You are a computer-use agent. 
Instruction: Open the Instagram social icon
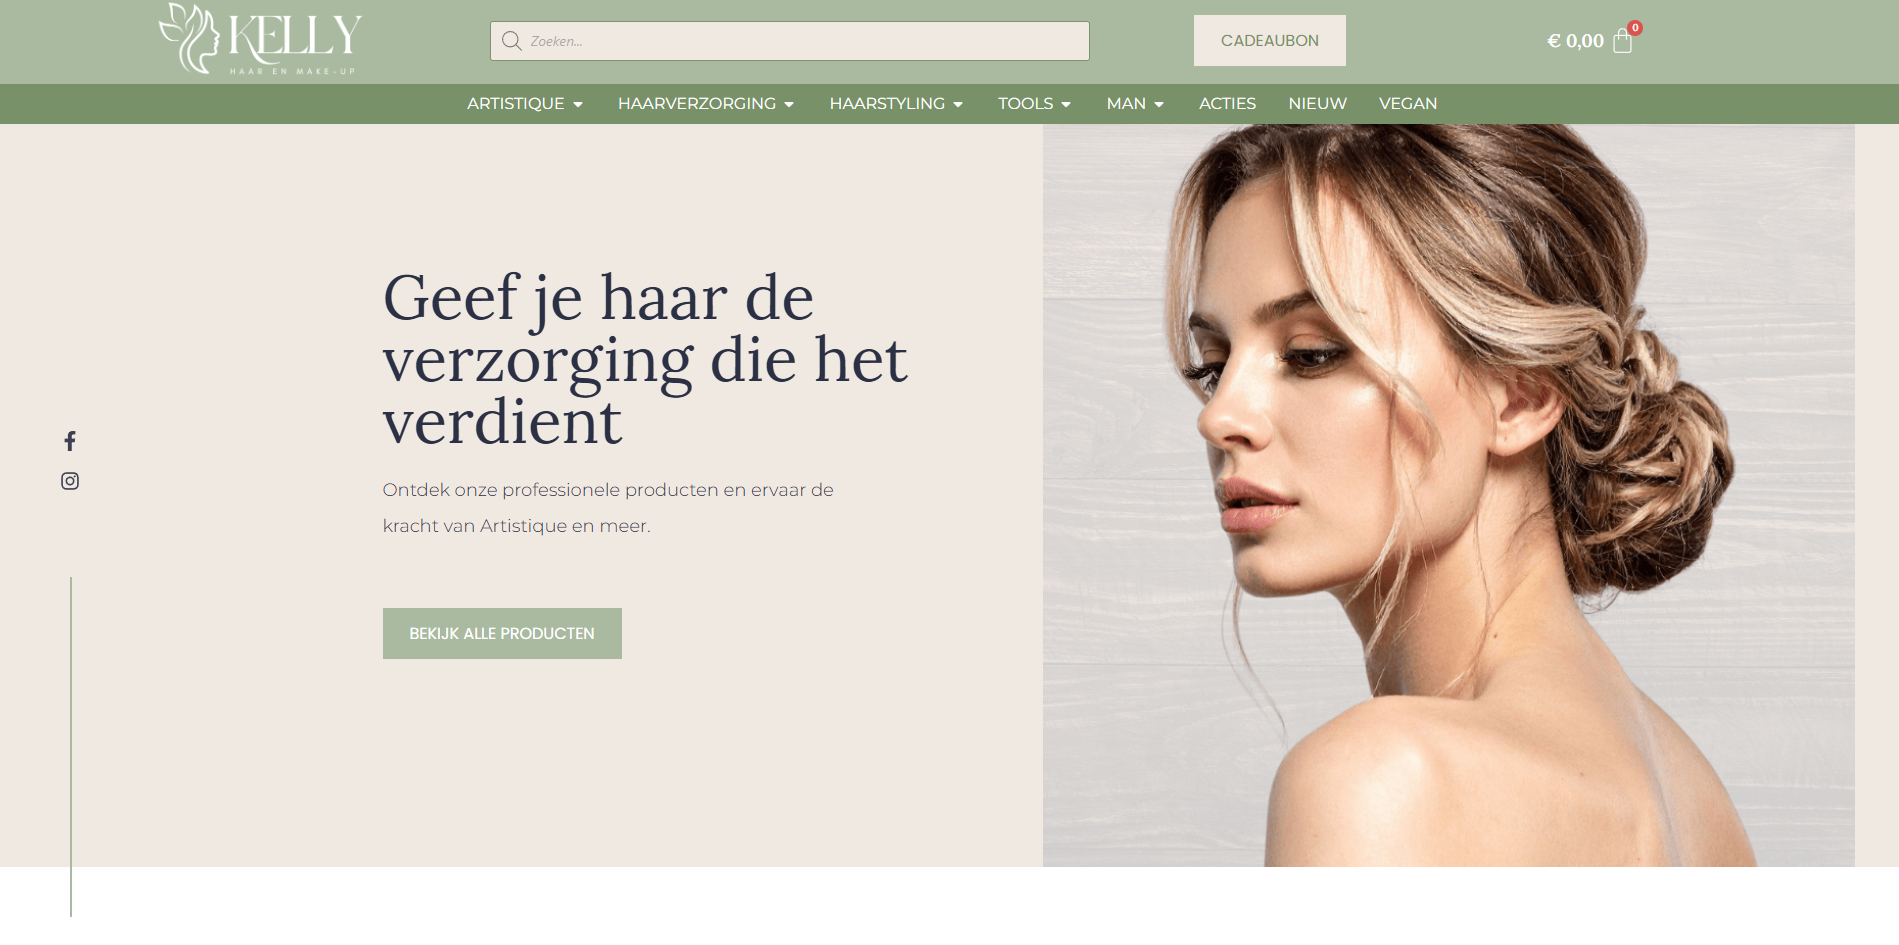(70, 481)
